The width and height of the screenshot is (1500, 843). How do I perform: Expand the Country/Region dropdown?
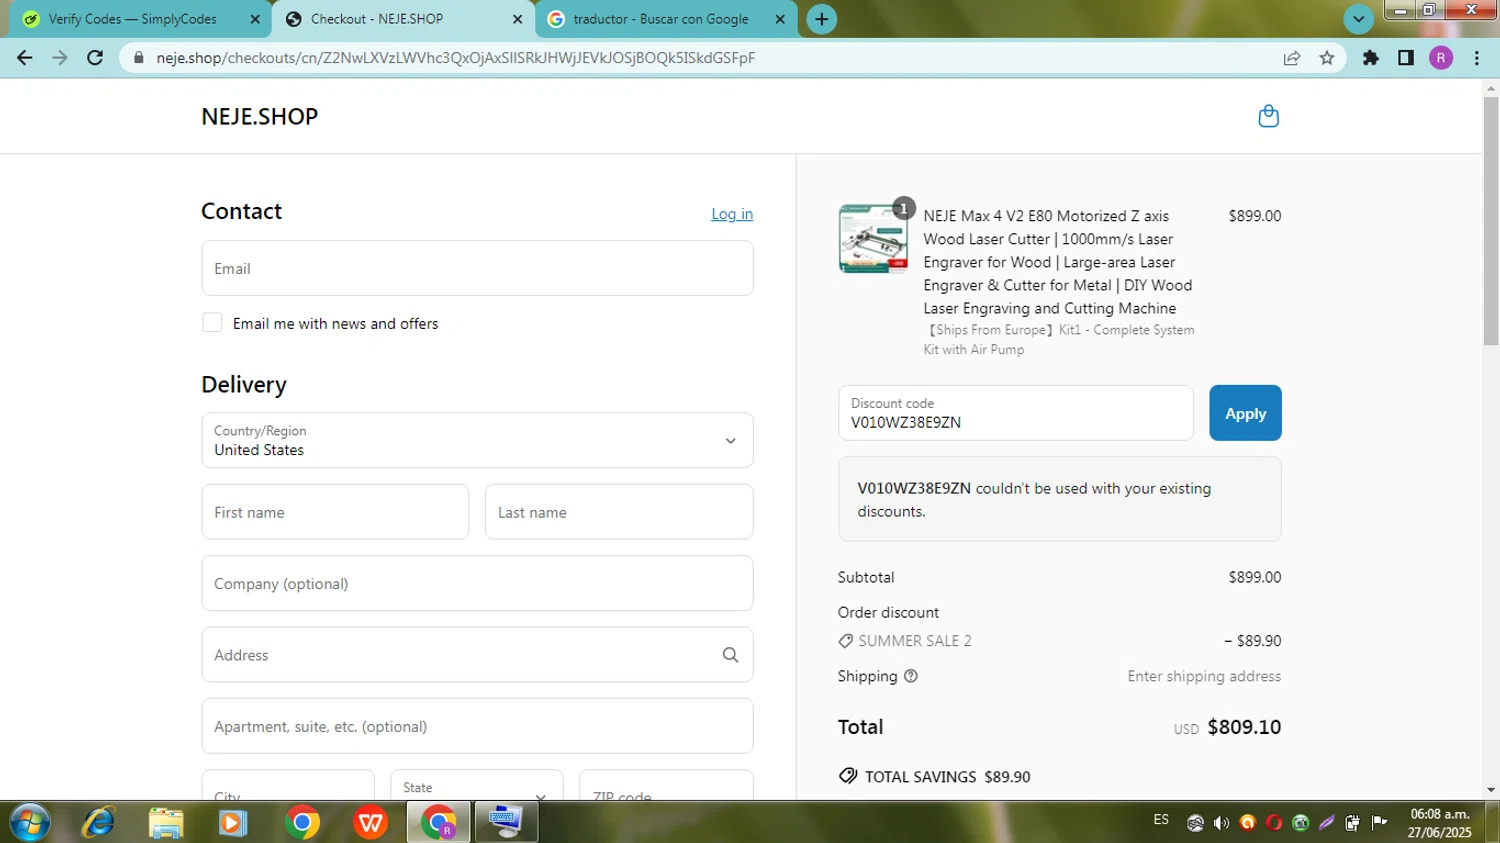coord(477,440)
